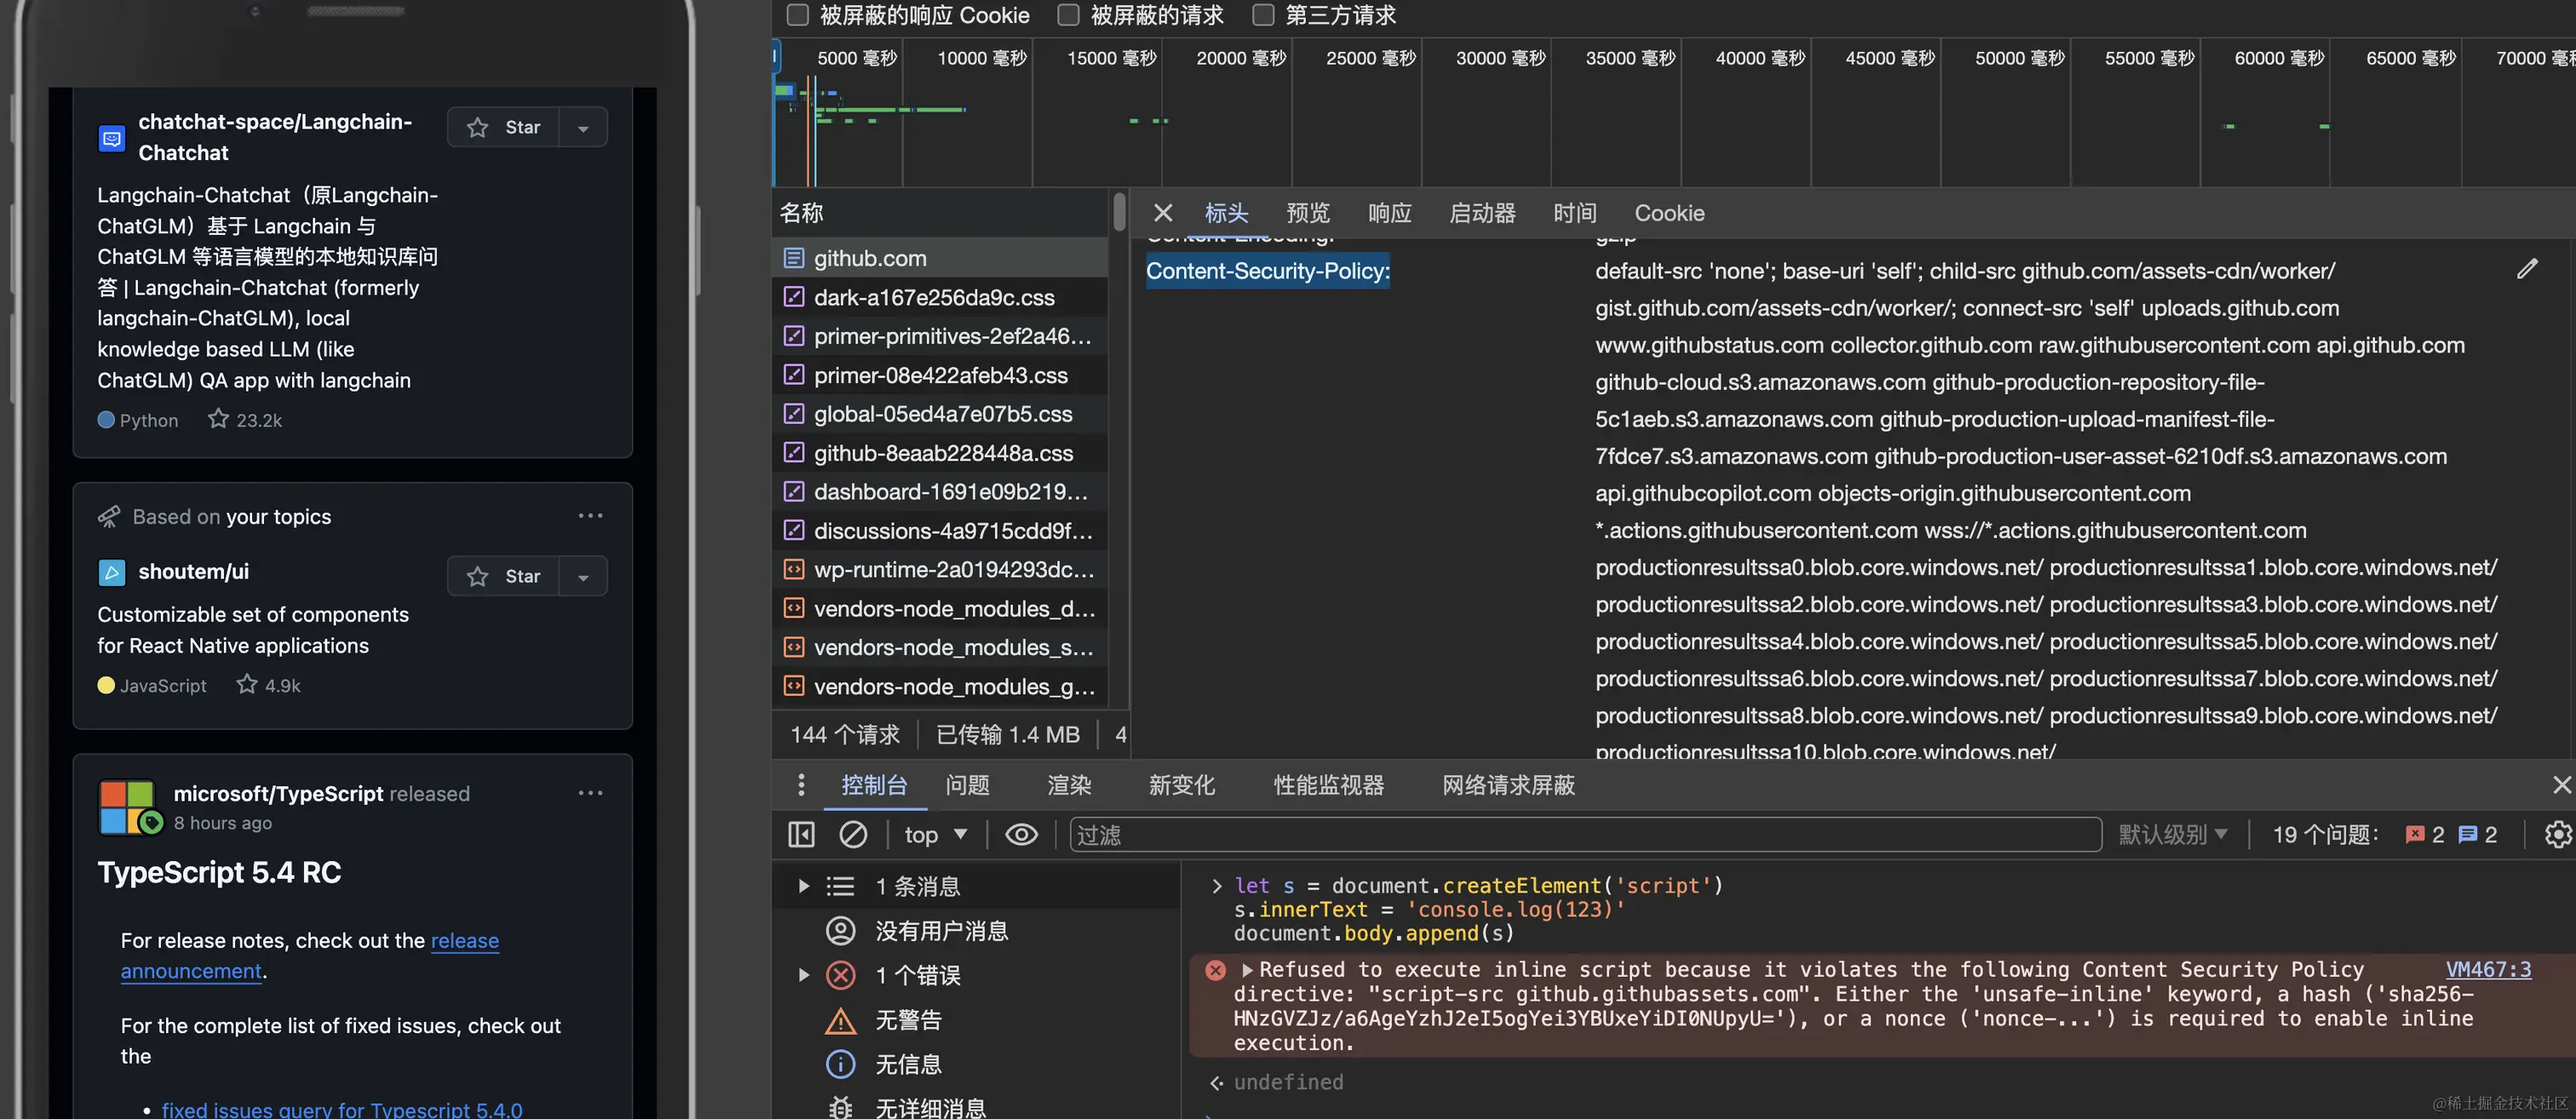Click the Star button for shoutem/ui
2576x1119 pixels.
tap(503, 576)
